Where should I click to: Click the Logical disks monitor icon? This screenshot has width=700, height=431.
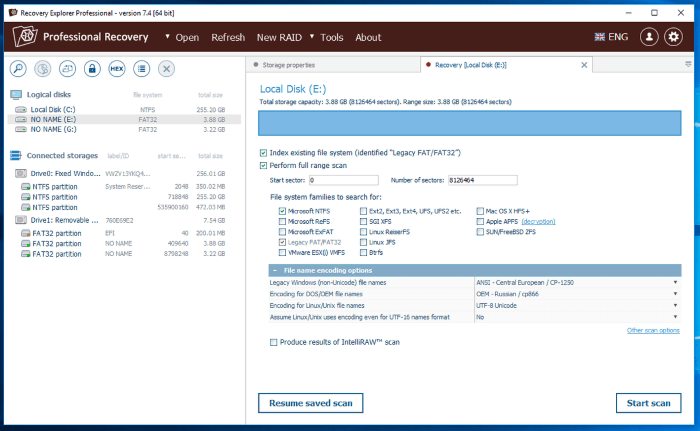click(16, 95)
